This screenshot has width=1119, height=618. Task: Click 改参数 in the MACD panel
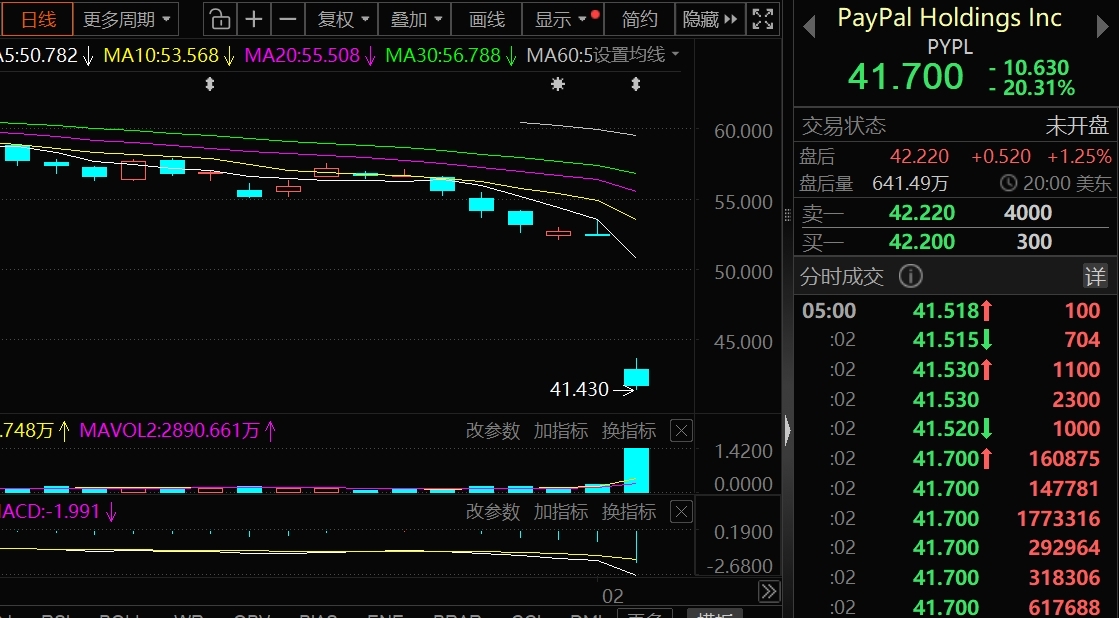click(x=492, y=512)
